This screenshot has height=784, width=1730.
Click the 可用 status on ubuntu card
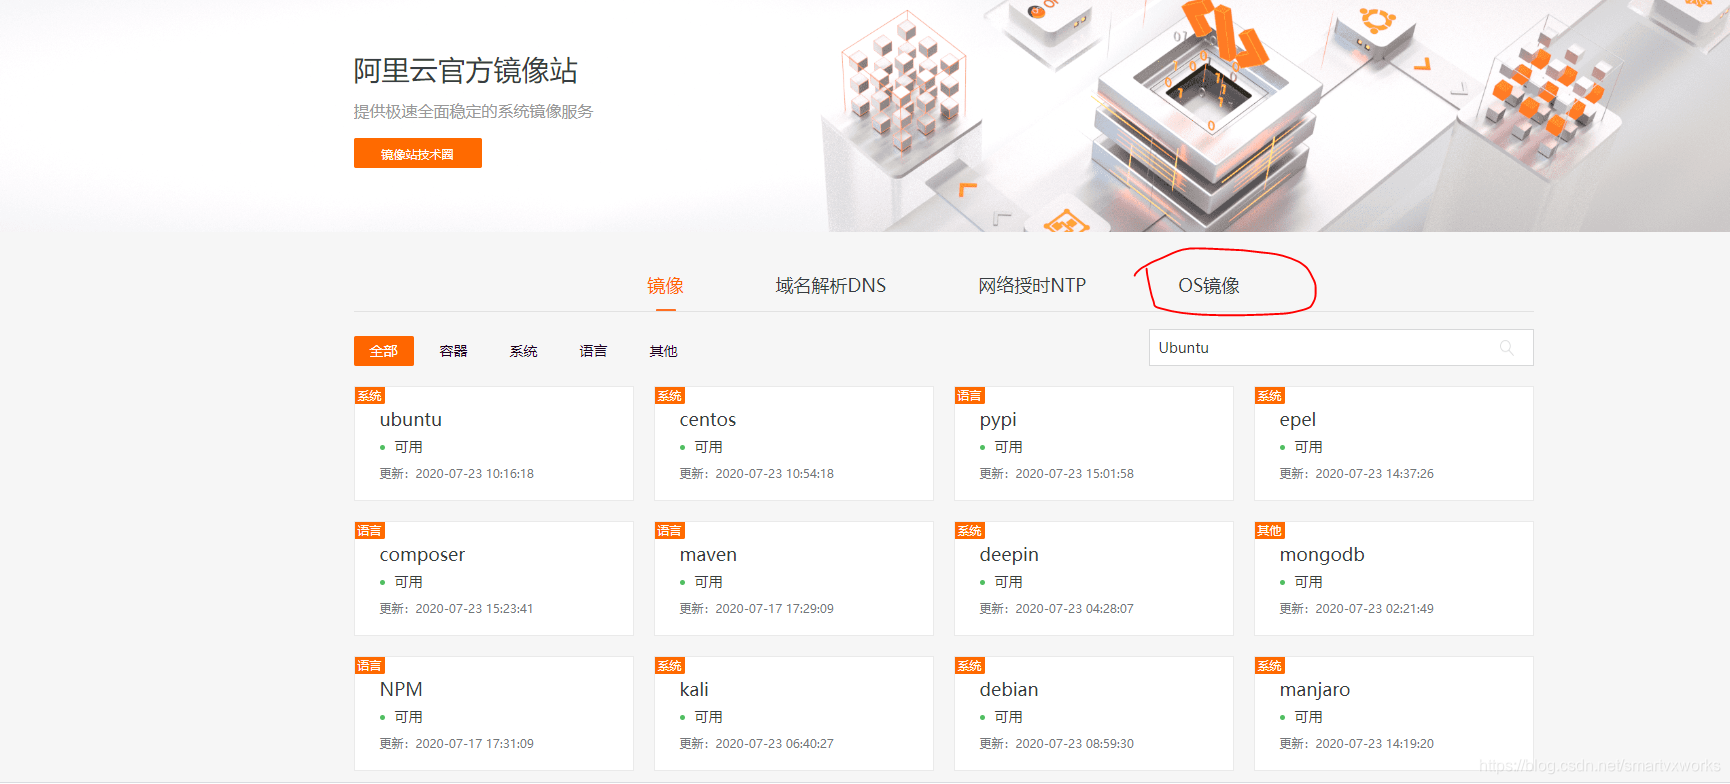(x=408, y=447)
